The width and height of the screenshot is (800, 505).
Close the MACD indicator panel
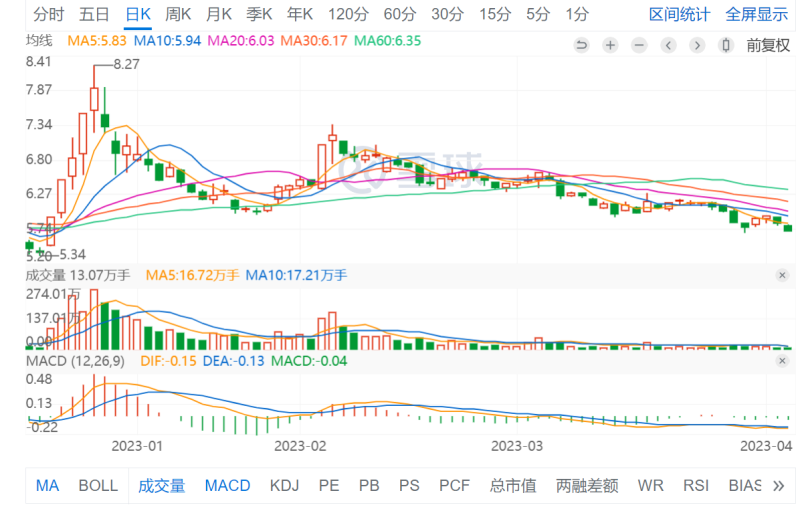tap(782, 361)
